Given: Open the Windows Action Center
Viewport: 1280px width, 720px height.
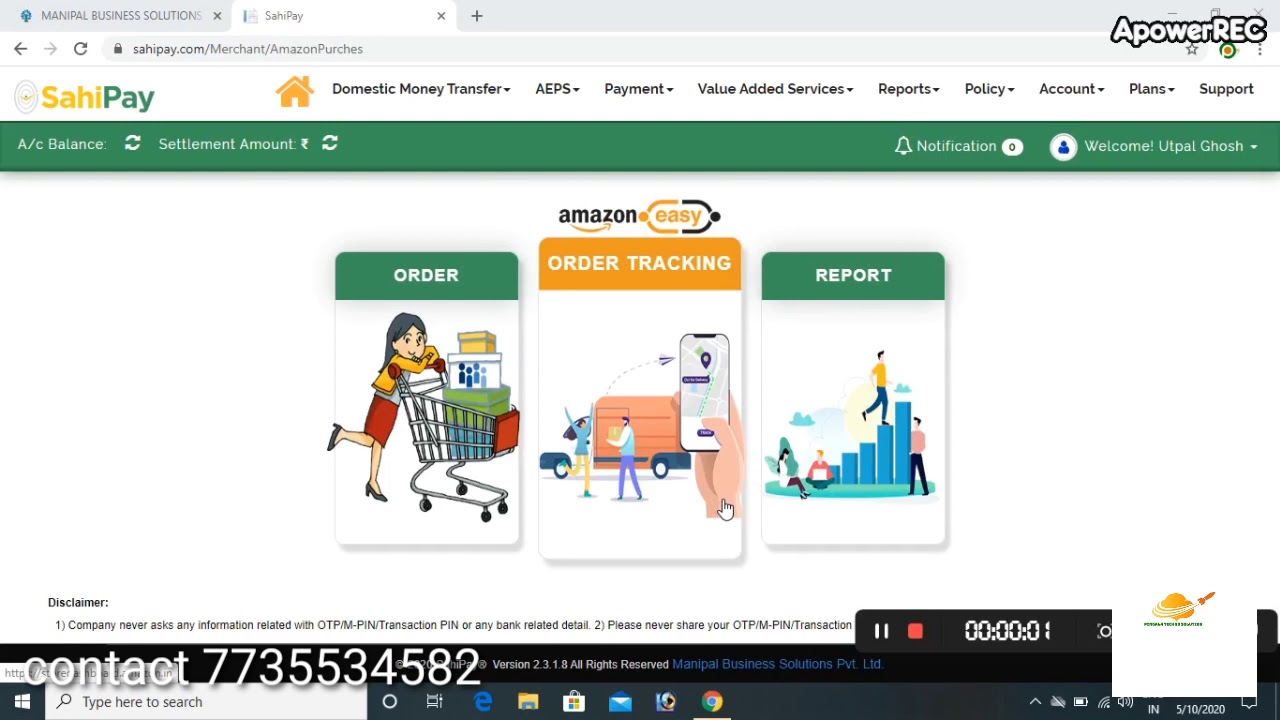Looking at the screenshot, I should pyautogui.click(x=1249, y=704).
